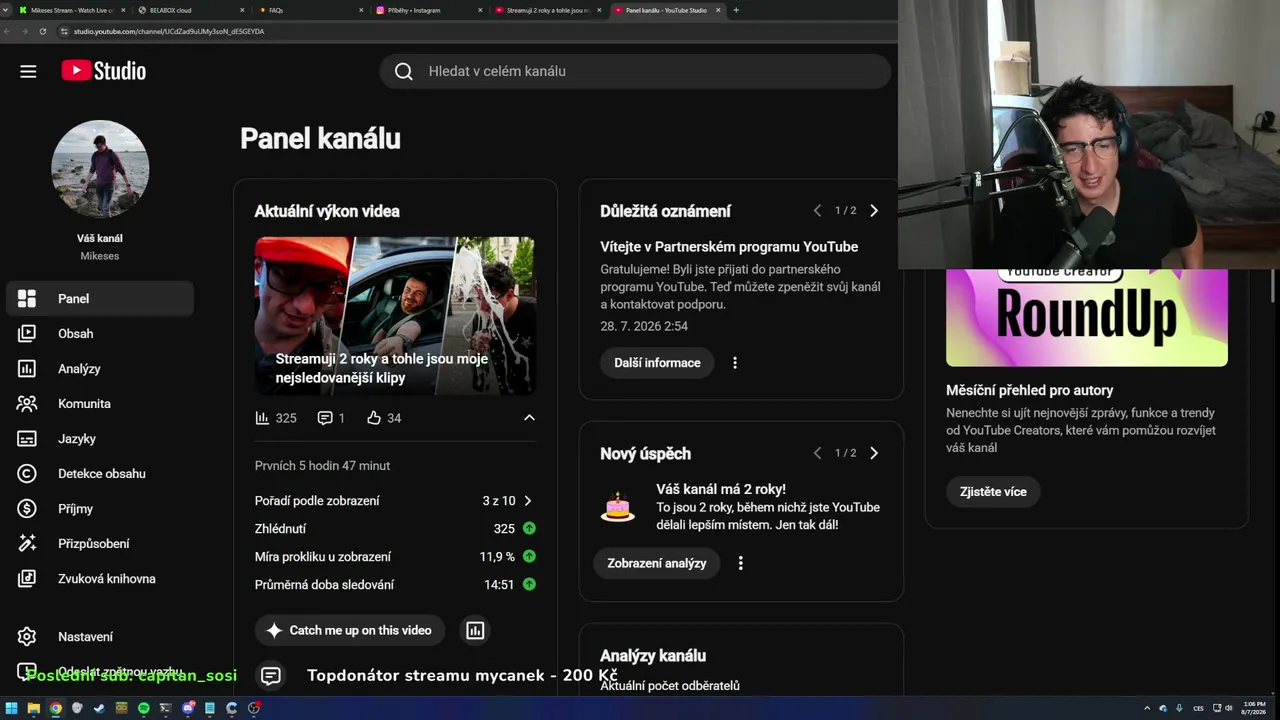Open Komunita in the sidebar
Viewport: 1280px width, 720px height.
[x=100, y=404]
